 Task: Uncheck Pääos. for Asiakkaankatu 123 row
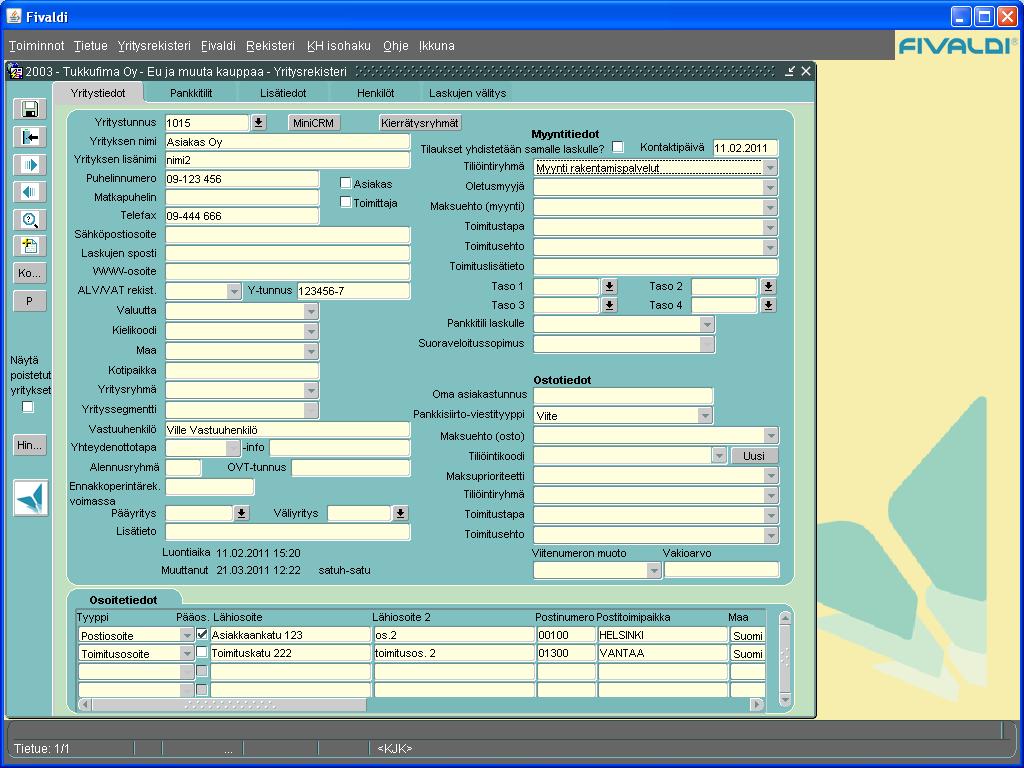pyautogui.click(x=202, y=633)
